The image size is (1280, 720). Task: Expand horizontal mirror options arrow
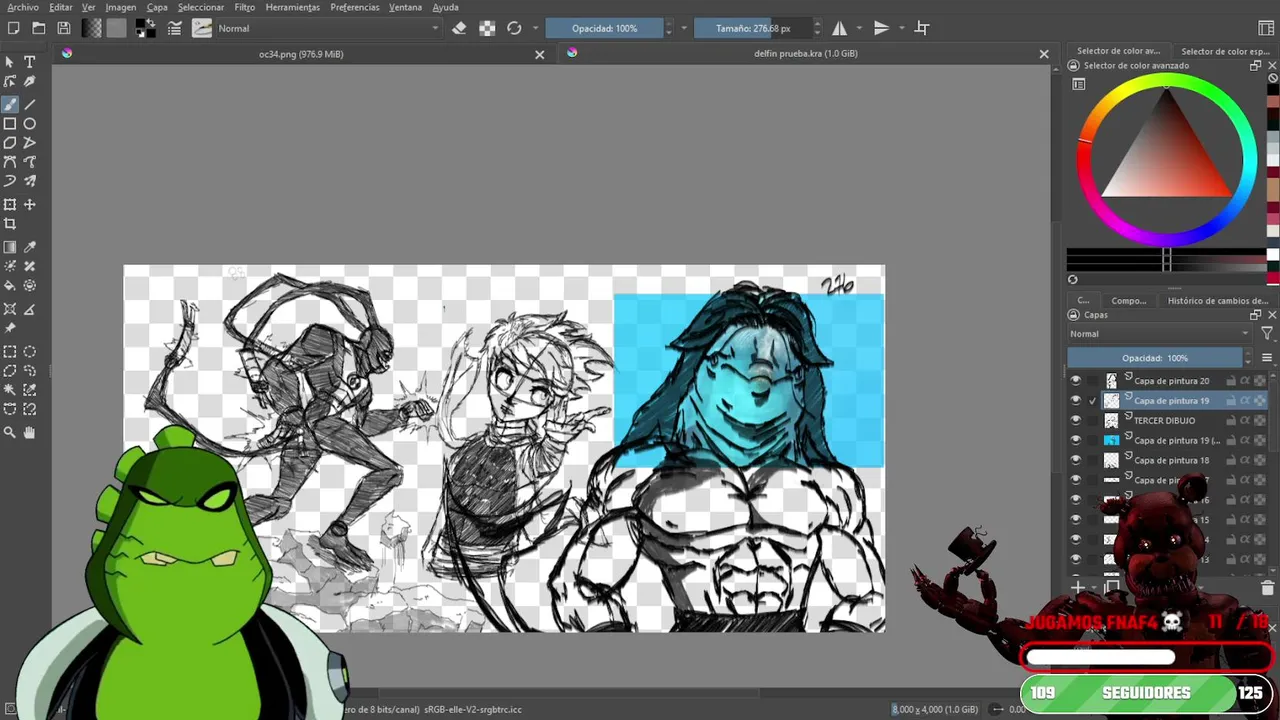coord(859,28)
